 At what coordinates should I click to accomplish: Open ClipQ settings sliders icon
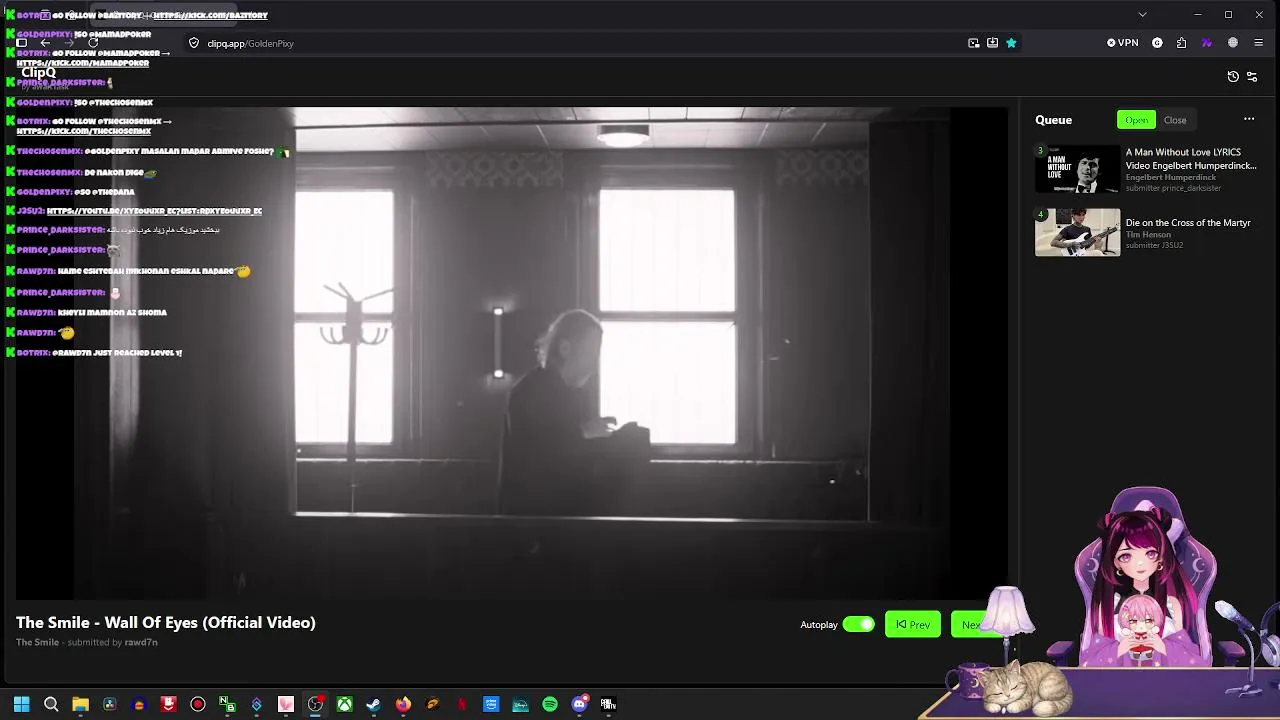point(1252,77)
